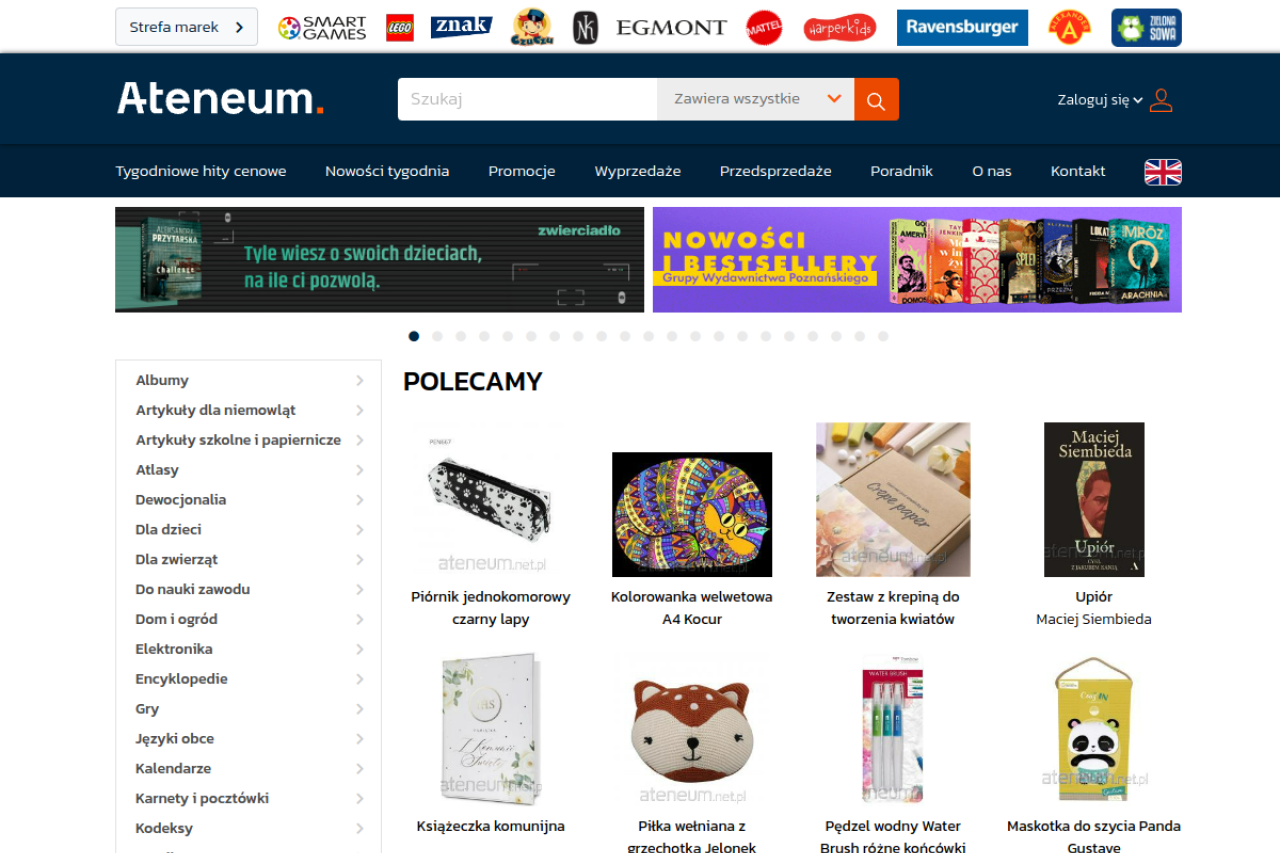
Task: Focus the Szukaj search input field
Action: click(x=527, y=99)
